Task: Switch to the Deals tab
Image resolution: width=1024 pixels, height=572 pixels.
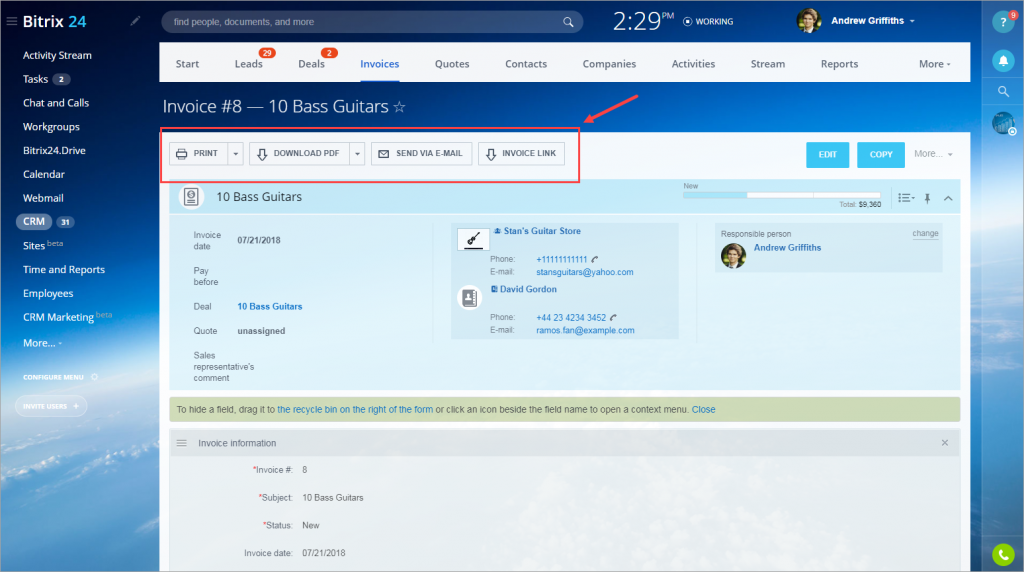Action: click(312, 64)
